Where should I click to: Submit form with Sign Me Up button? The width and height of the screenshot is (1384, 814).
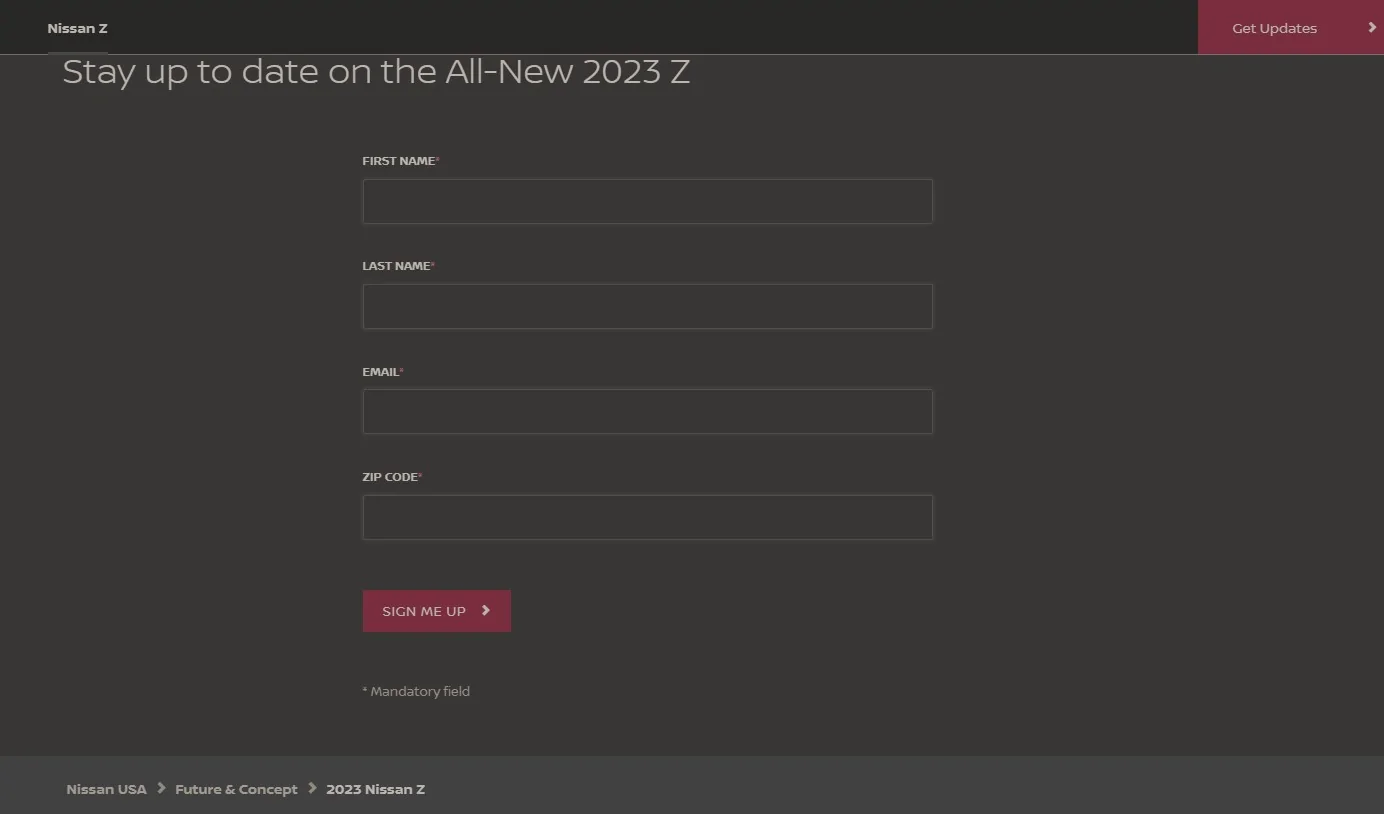436,611
